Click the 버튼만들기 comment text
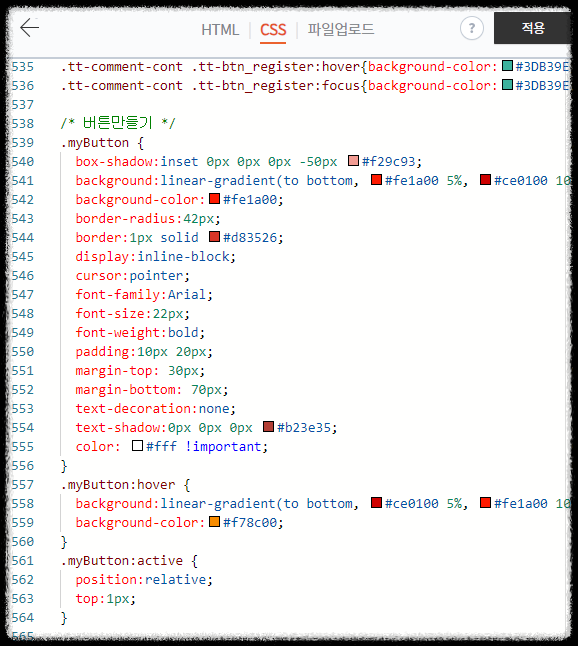This screenshot has width=578, height=646. 118,123
